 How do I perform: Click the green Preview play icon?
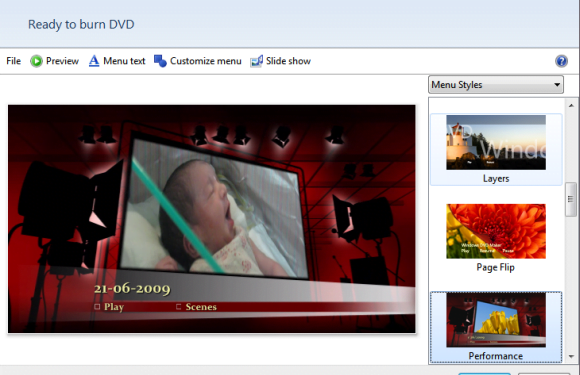coord(36,61)
